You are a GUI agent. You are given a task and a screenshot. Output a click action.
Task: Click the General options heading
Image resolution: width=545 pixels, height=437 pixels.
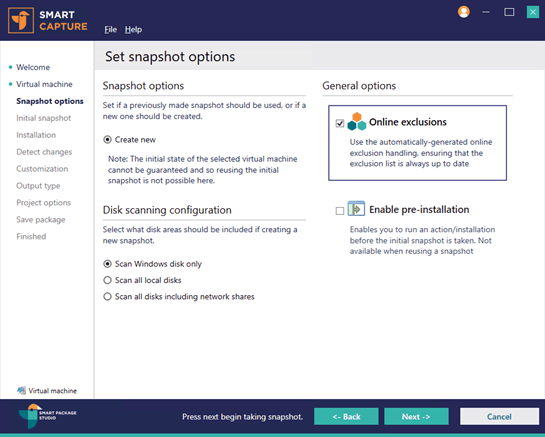coord(359,86)
